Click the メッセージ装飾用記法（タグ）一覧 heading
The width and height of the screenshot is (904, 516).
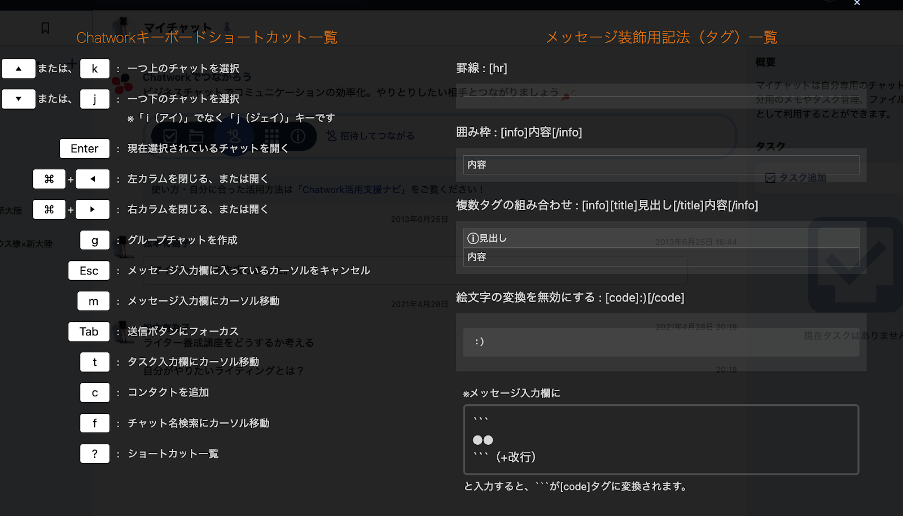(x=661, y=37)
